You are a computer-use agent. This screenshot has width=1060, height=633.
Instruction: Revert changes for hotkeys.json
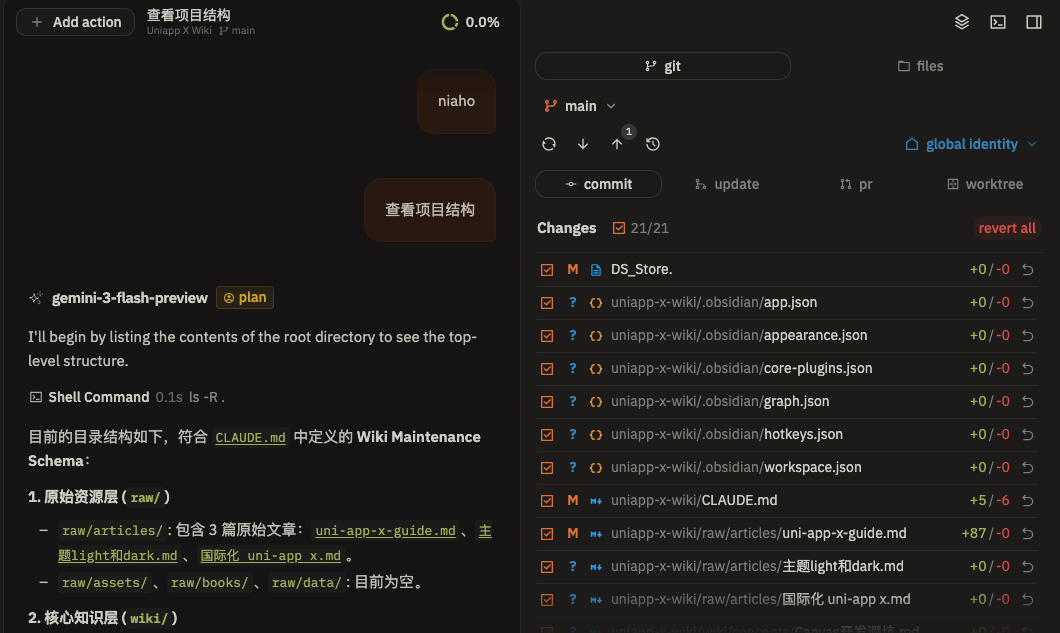point(1028,434)
